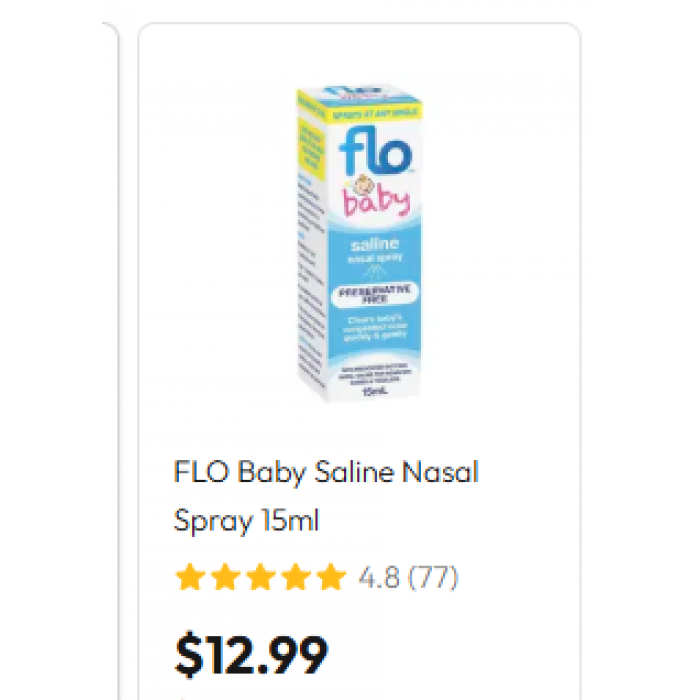Click the second rating star
The height and width of the screenshot is (700, 700).
[x=222, y=577]
